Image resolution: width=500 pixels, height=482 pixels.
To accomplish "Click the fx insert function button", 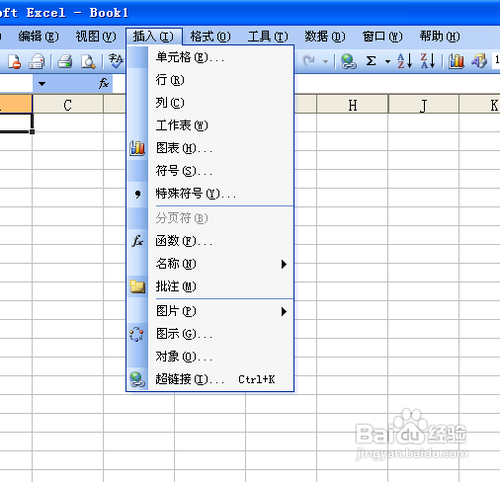I will pyautogui.click(x=104, y=83).
